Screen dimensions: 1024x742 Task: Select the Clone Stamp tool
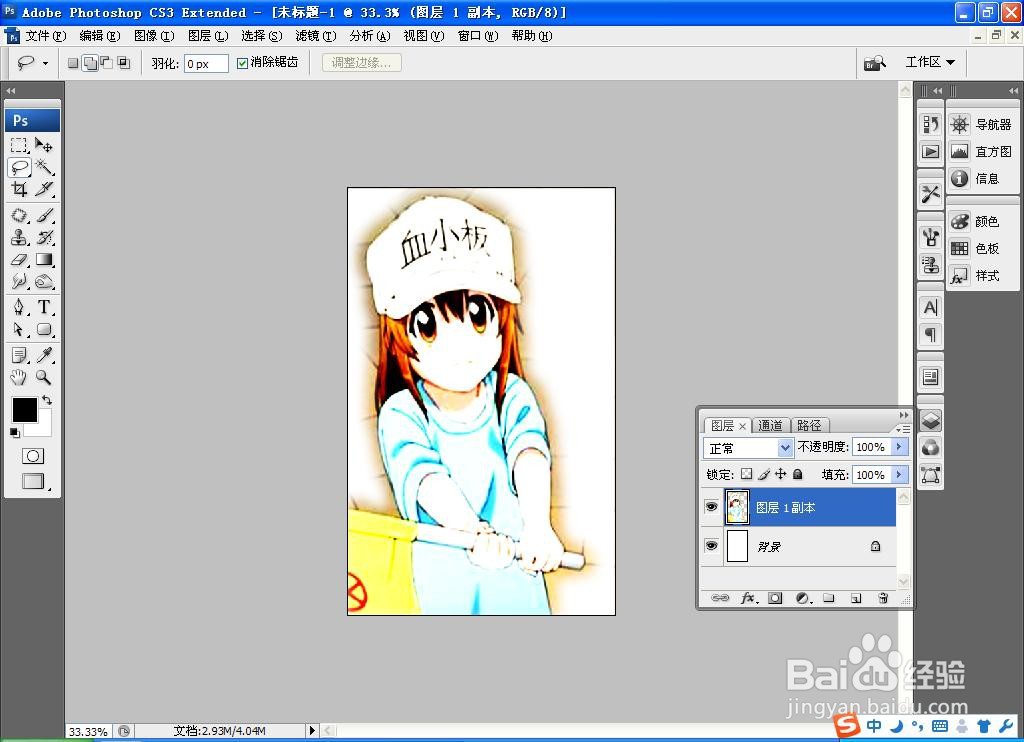pyautogui.click(x=19, y=237)
